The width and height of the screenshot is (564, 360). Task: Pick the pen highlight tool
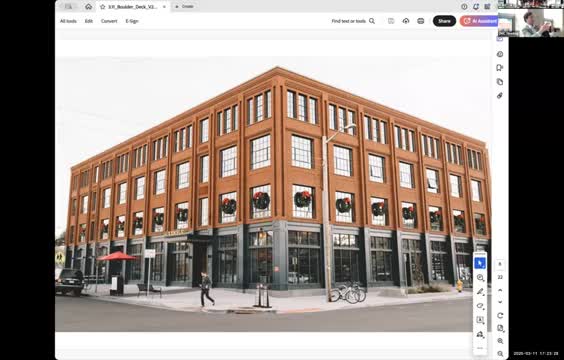pos(480,292)
